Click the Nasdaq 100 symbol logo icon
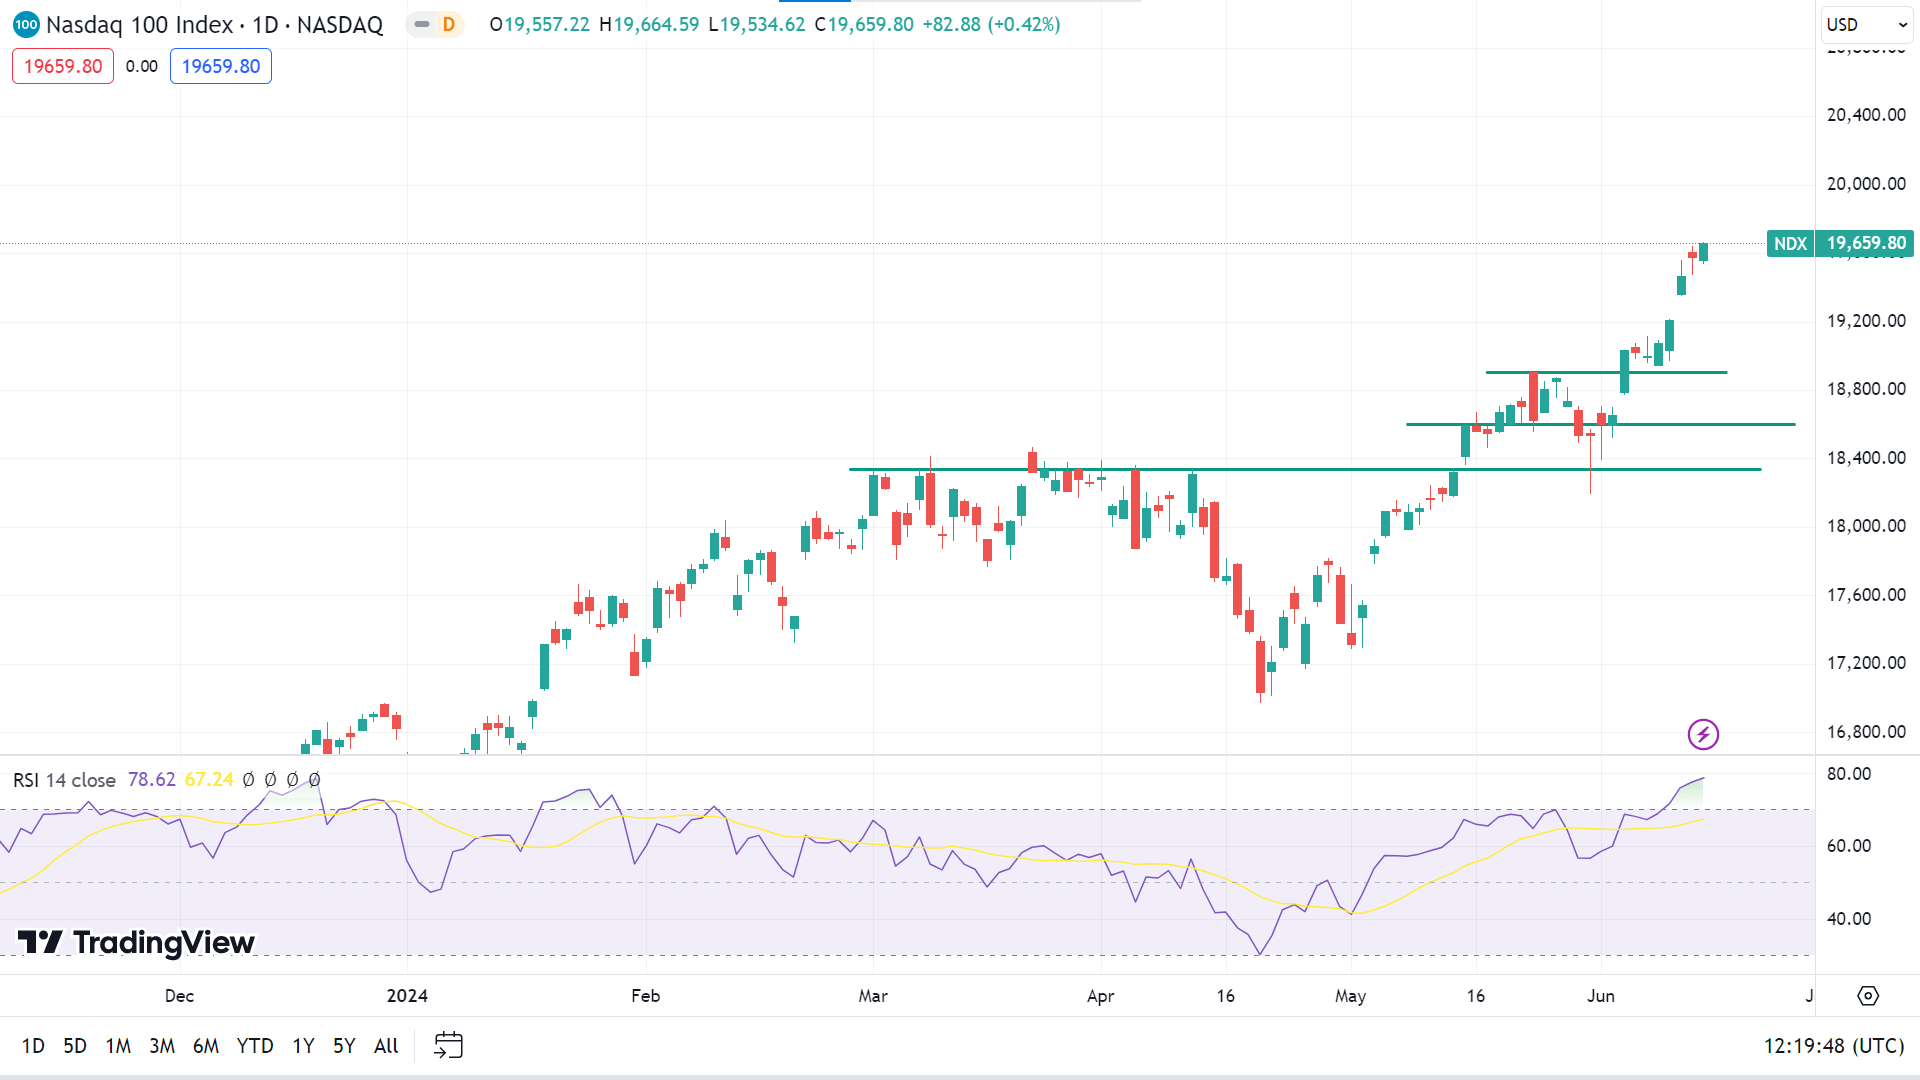This screenshot has width=1920, height=1080. 26,24
